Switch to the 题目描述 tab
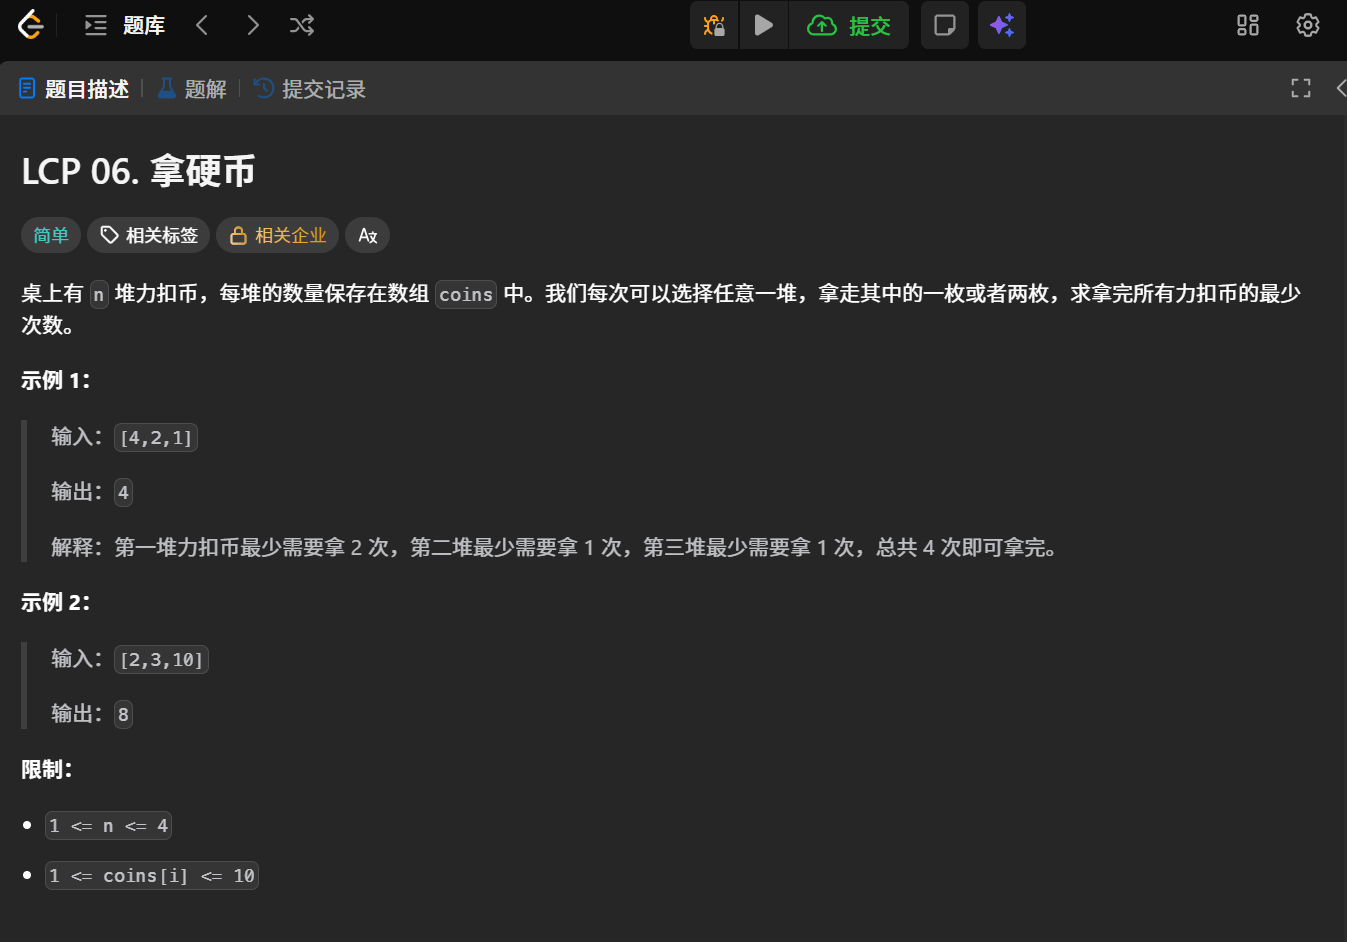The width and height of the screenshot is (1347, 942). tap(74, 89)
